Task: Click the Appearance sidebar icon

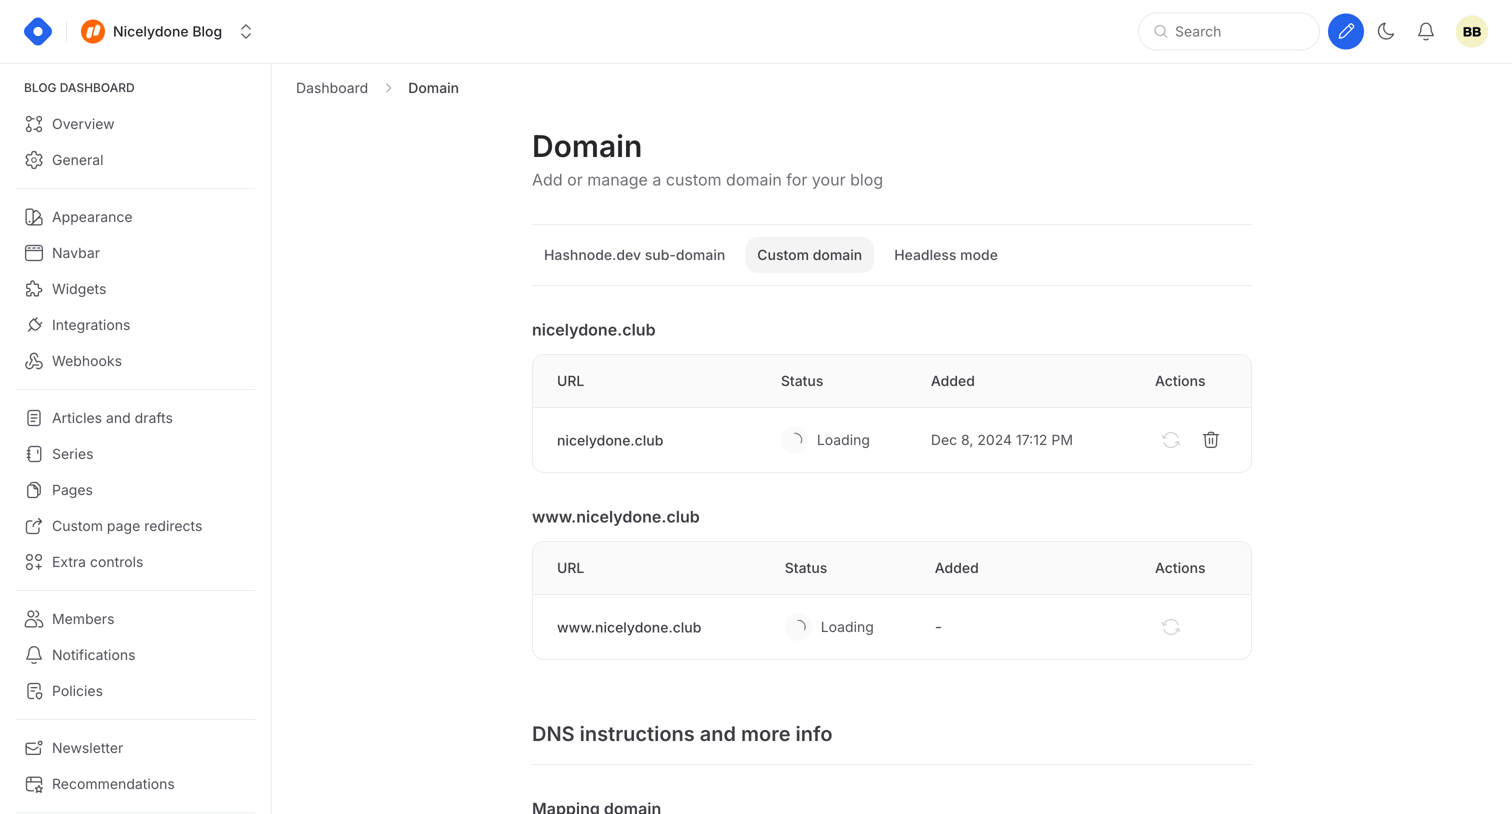Action: click(x=34, y=217)
